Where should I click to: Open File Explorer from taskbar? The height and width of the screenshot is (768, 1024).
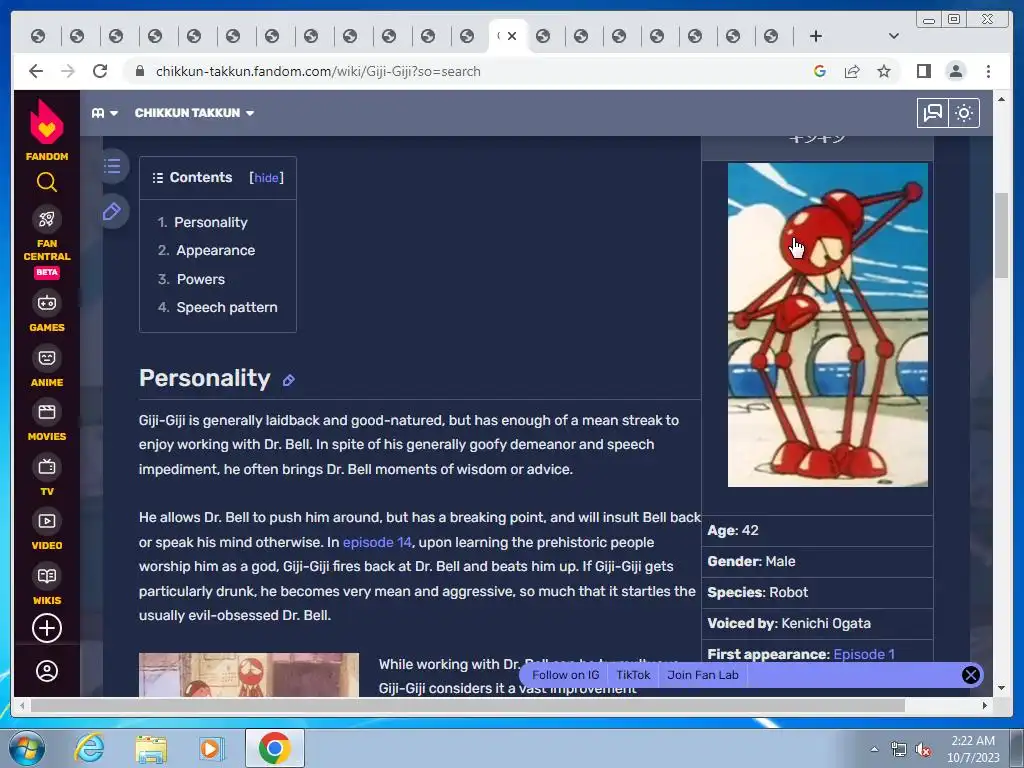pyautogui.click(x=151, y=748)
